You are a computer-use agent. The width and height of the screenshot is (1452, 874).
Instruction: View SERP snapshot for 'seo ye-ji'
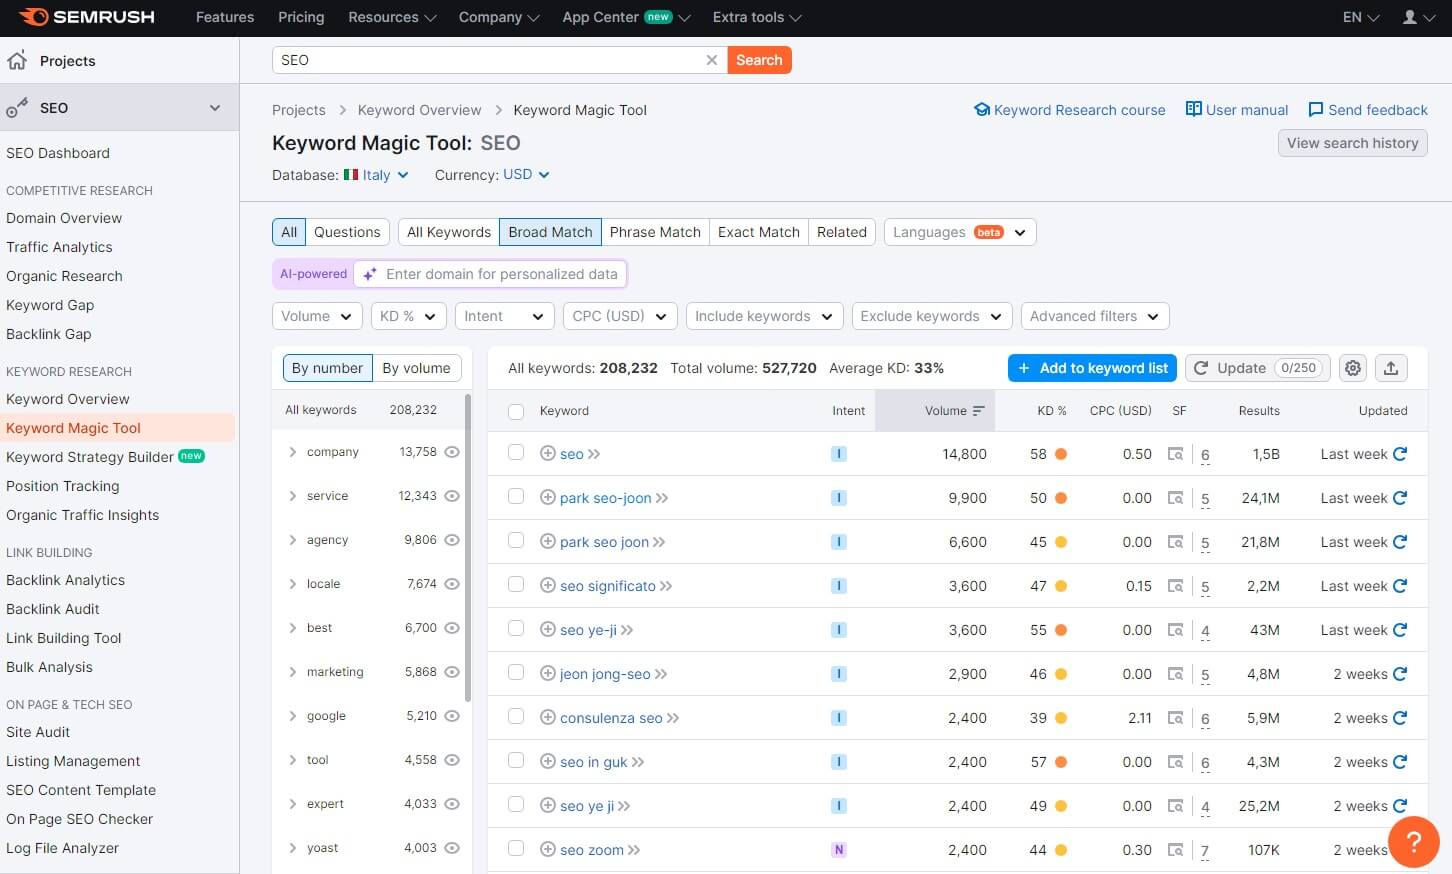click(1176, 630)
